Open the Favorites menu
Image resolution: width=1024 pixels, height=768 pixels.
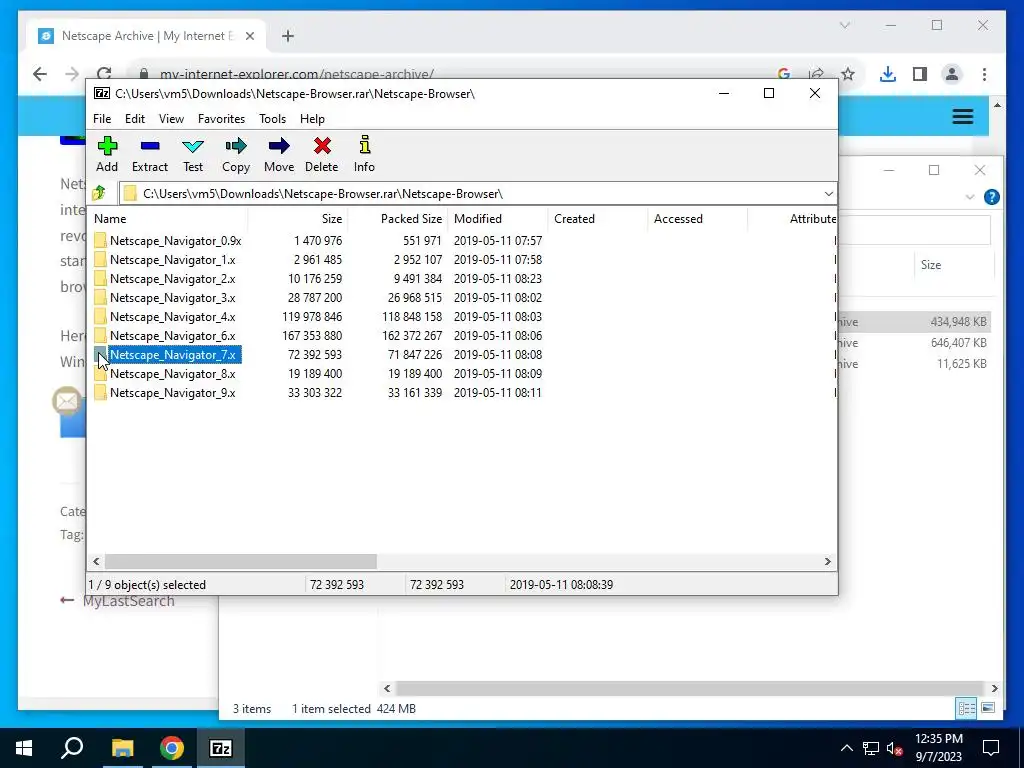(x=221, y=119)
